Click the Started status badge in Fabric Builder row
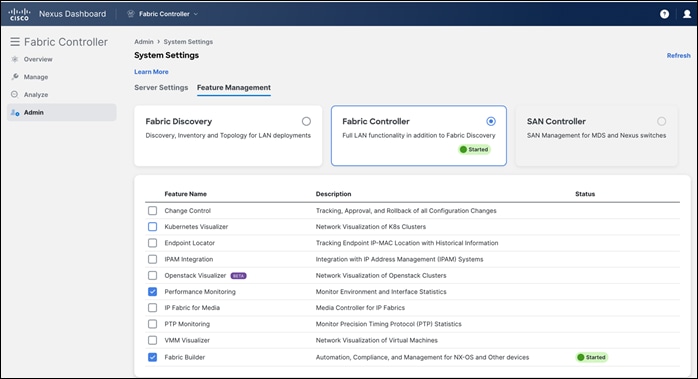 tap(592, 357)
